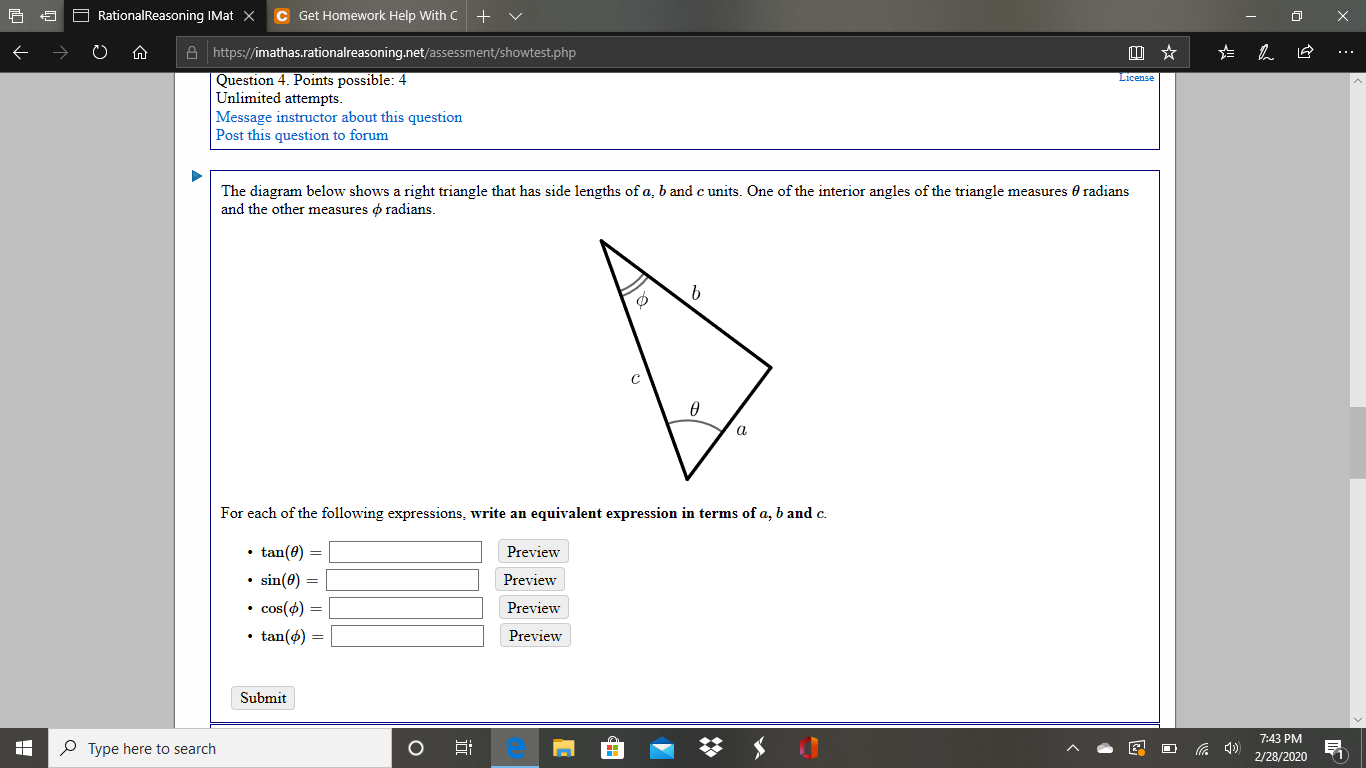This screenshot has width=1366, height=768.
Task: Share the current webpage
Action: (1305, 52)
